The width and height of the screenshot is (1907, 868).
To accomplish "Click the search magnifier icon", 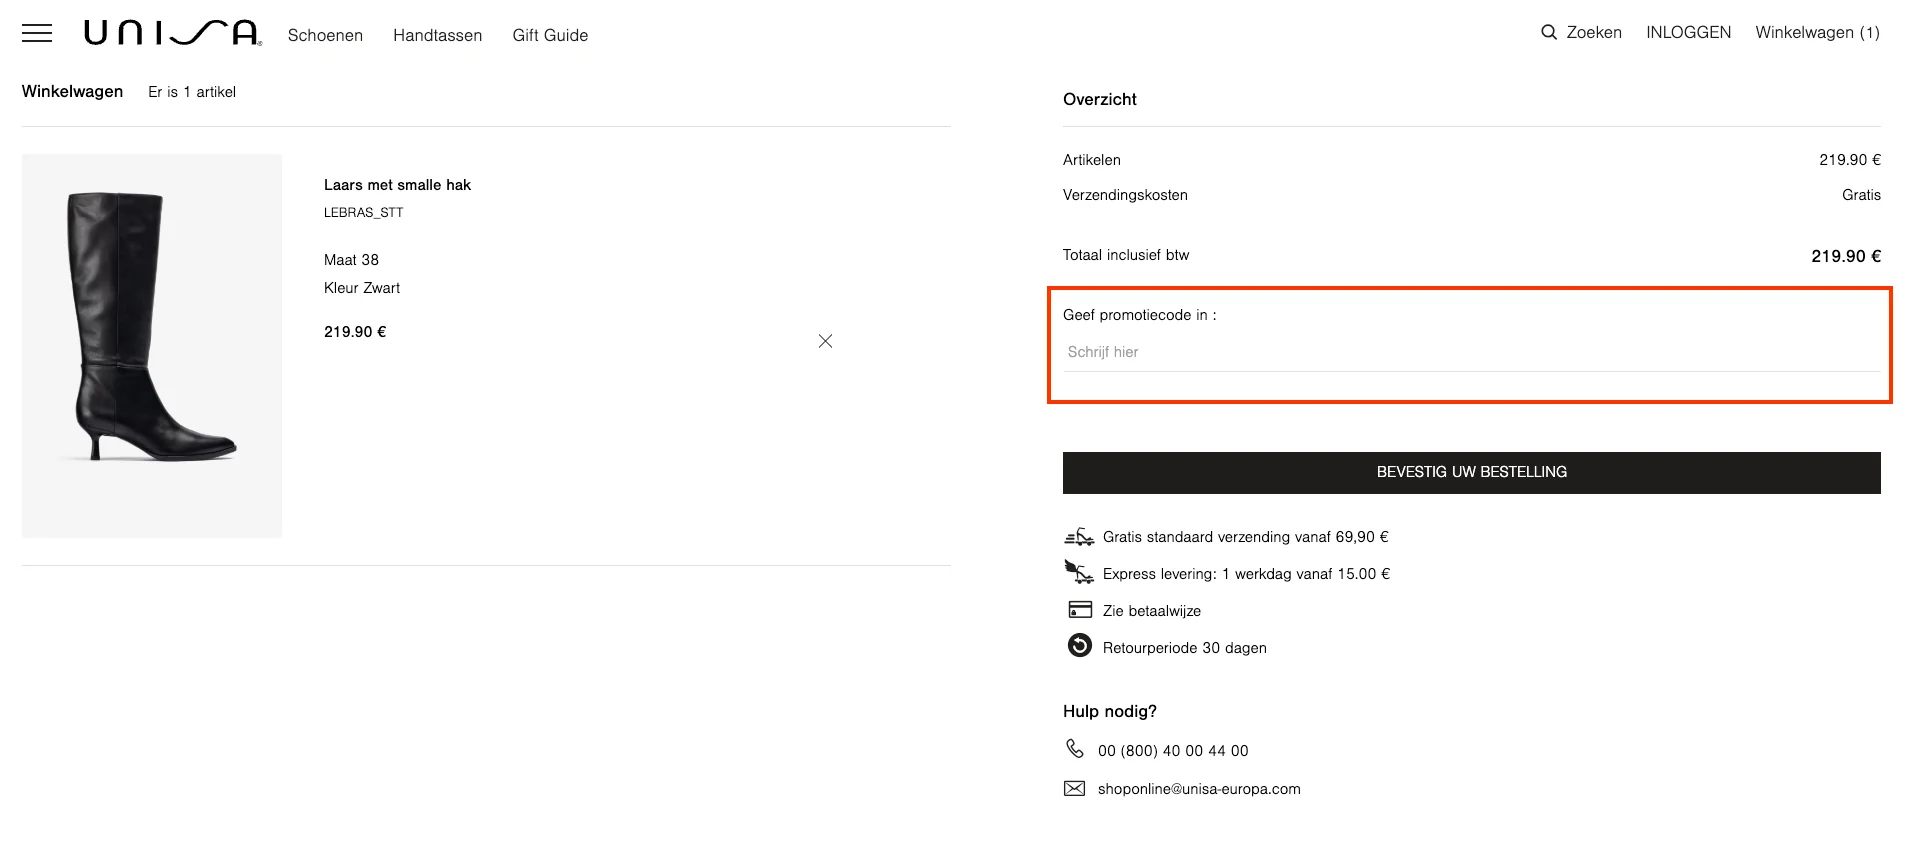I will pyautogui.click(x=1548, y=32).
